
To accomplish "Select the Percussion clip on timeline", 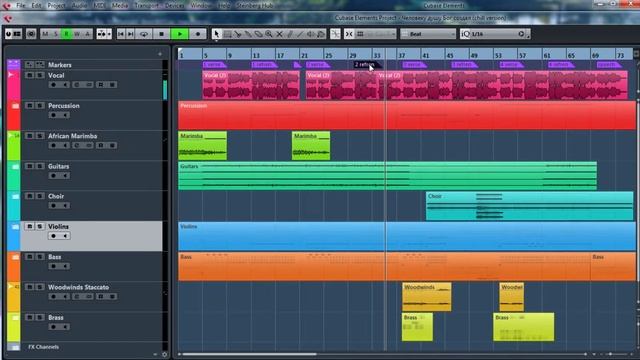I will (407, 116).
